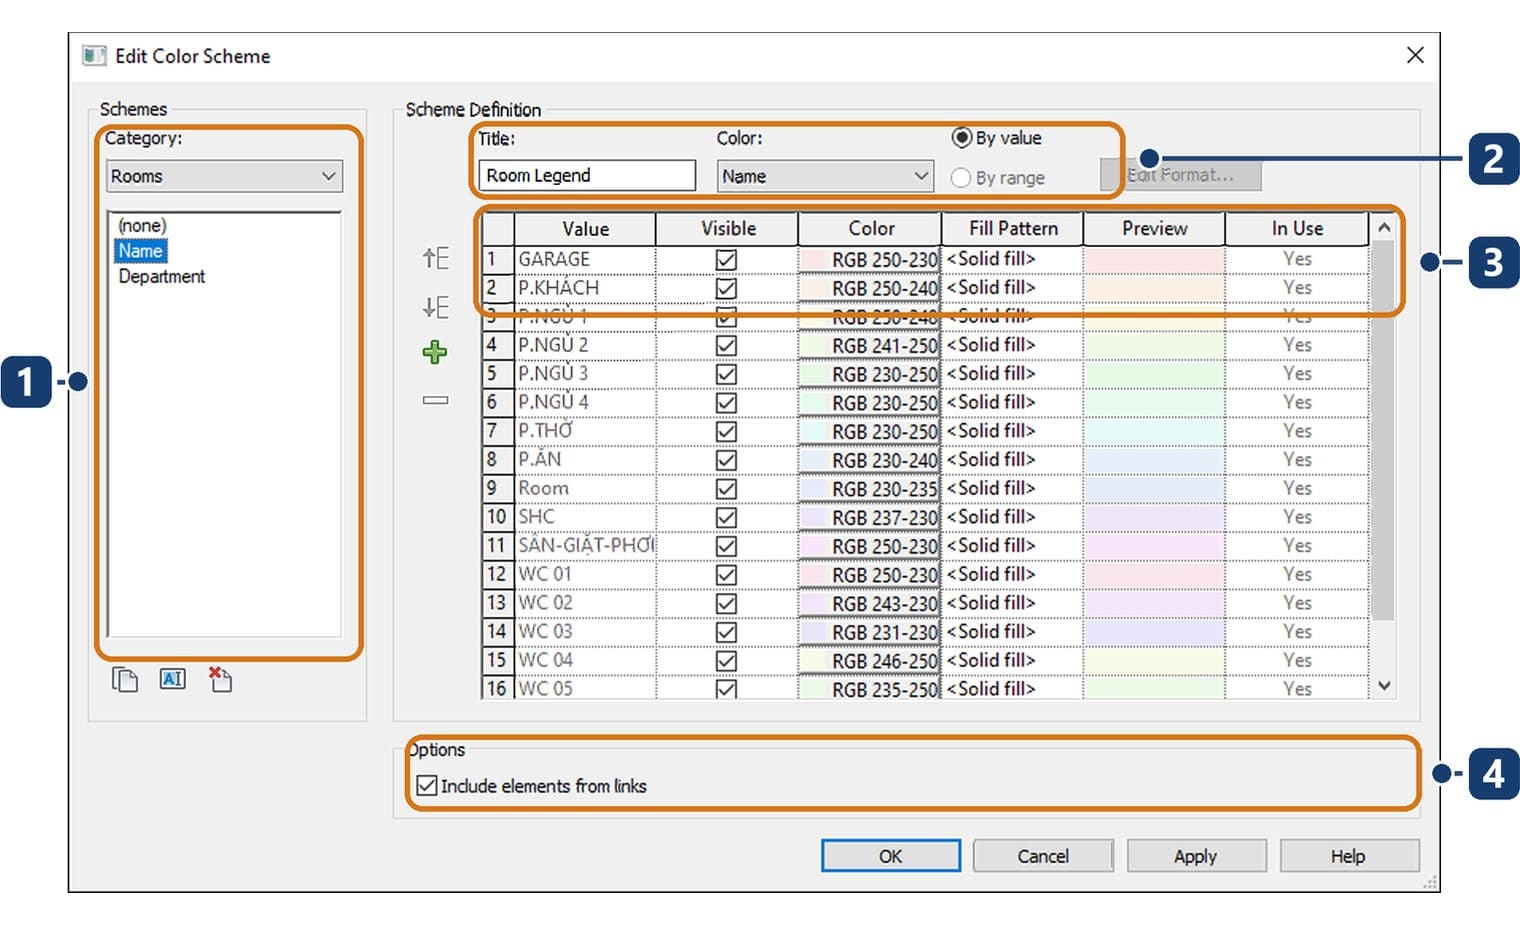Toggle Visible checkbox for WC 01 row
Image resolution: width=1520 pixels, height=925 pixels.
pos(727,575)
